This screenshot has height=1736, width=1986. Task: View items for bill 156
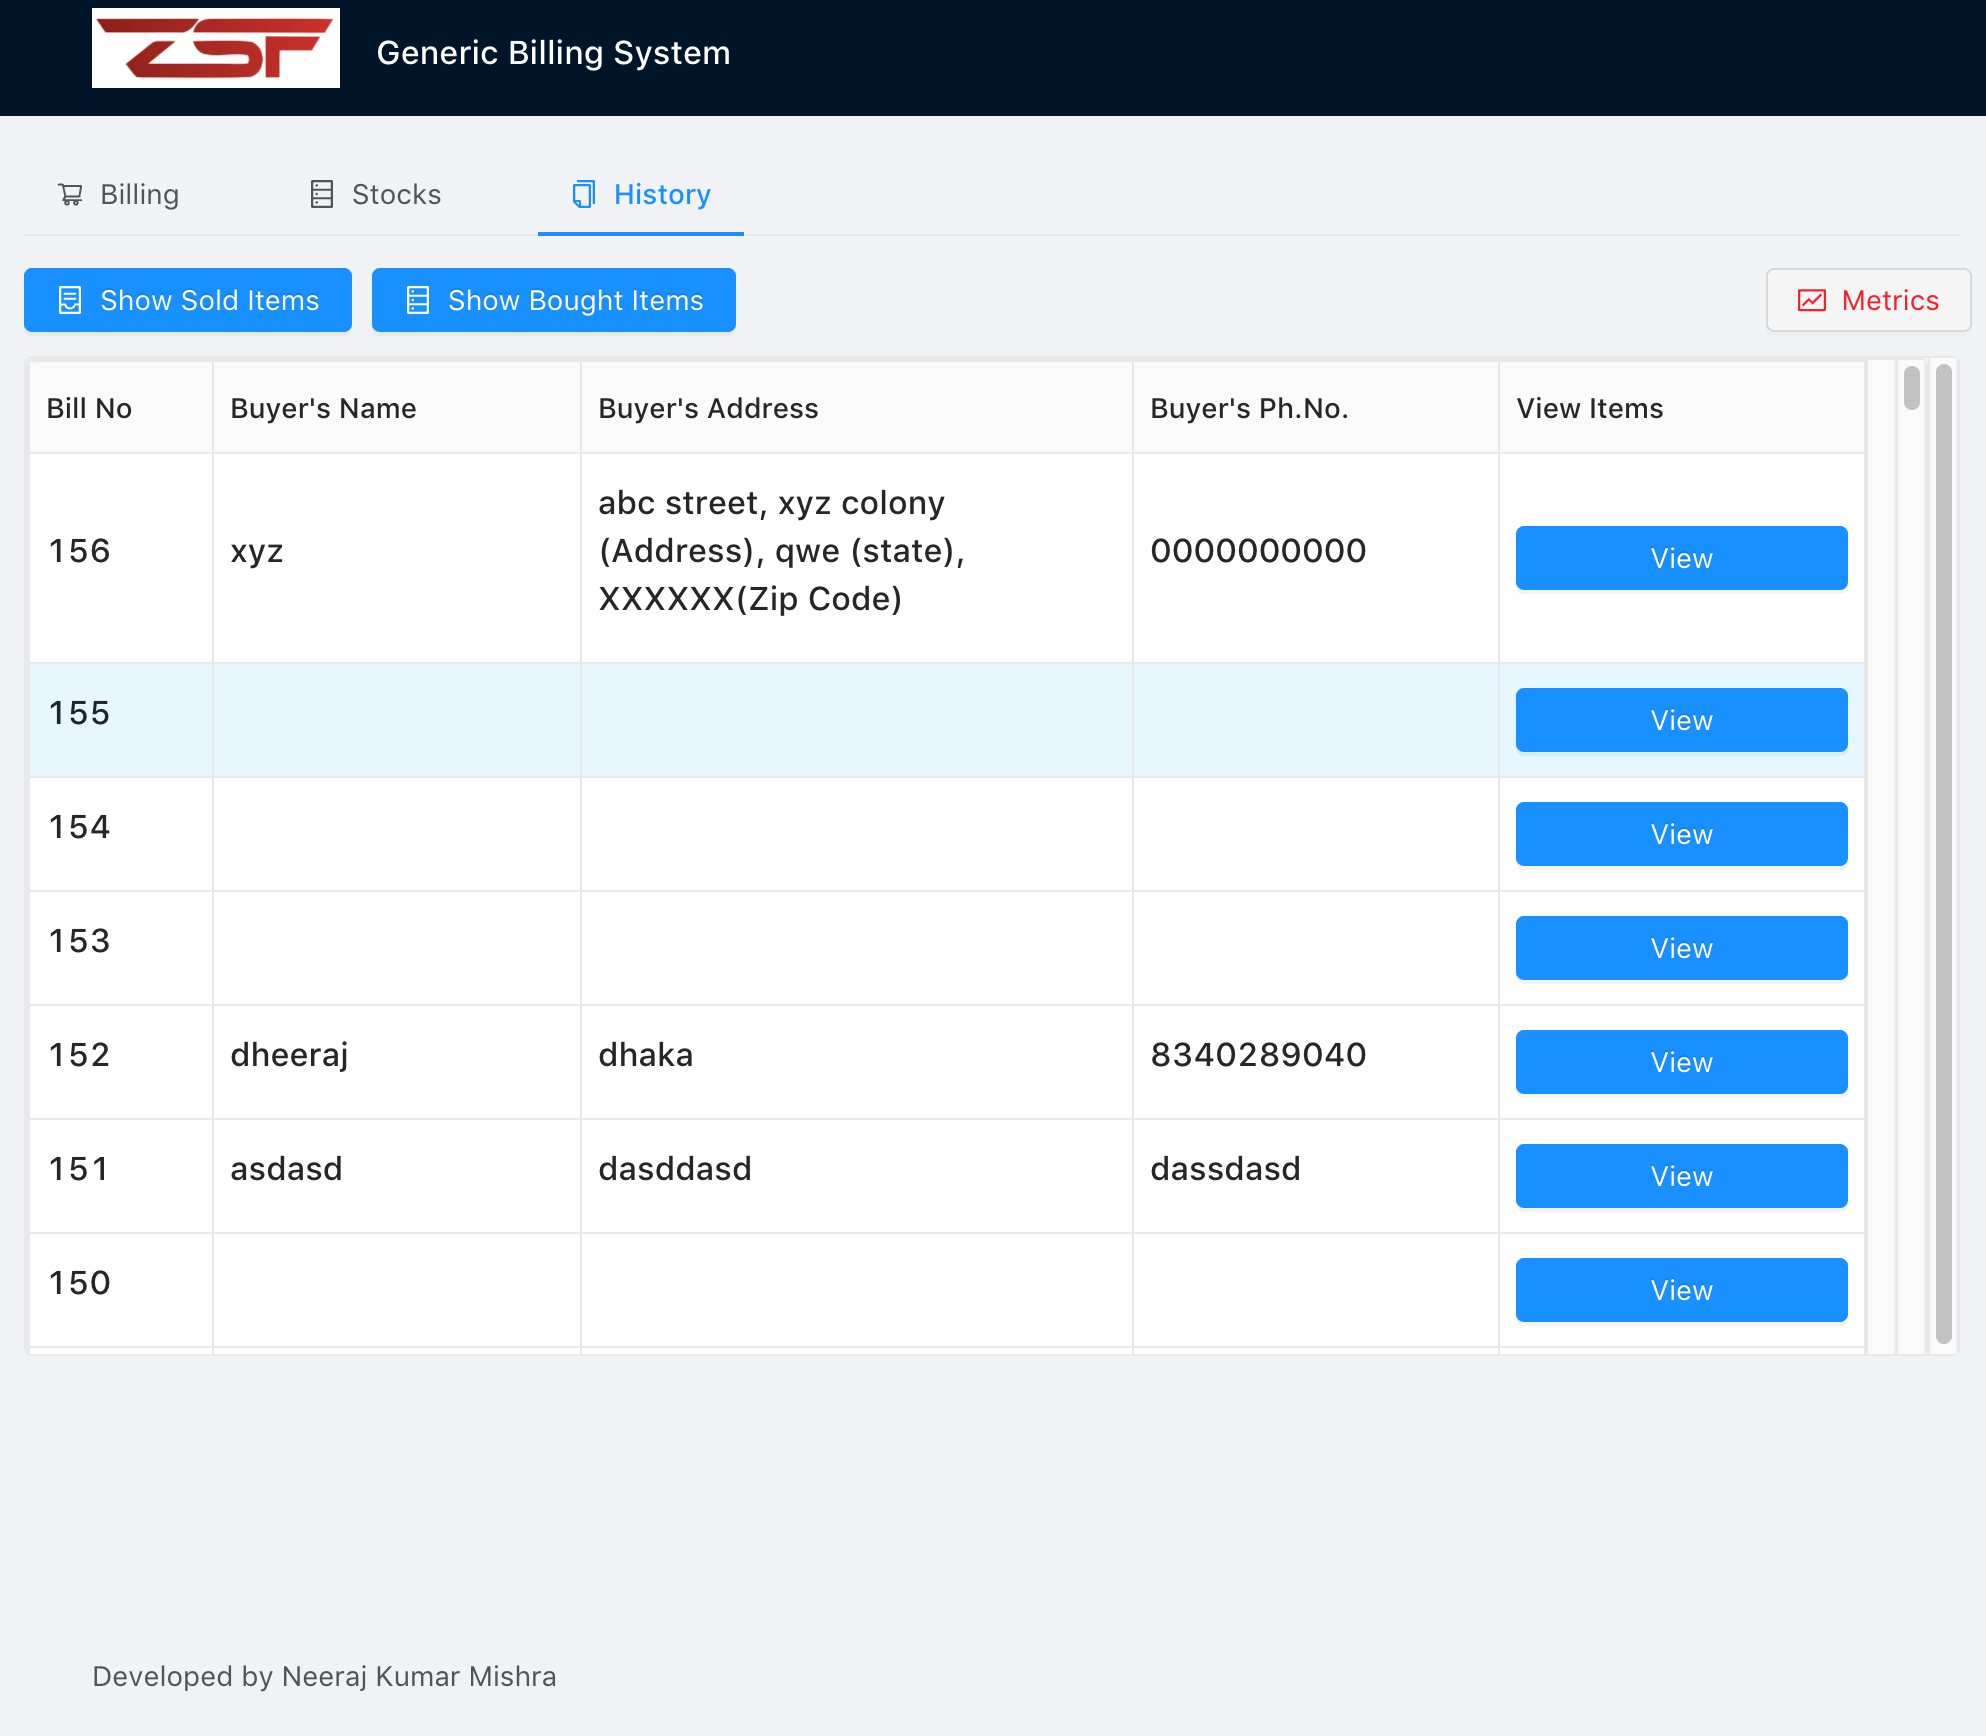[1680, 558]
